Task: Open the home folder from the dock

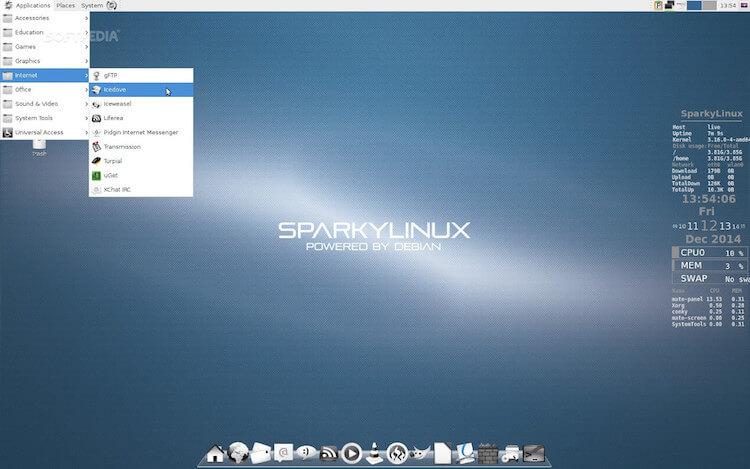Action: pos(215,453)
